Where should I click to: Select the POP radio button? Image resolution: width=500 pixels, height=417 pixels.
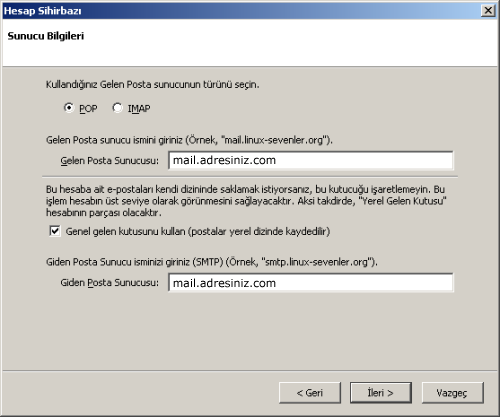pos(69,108)
